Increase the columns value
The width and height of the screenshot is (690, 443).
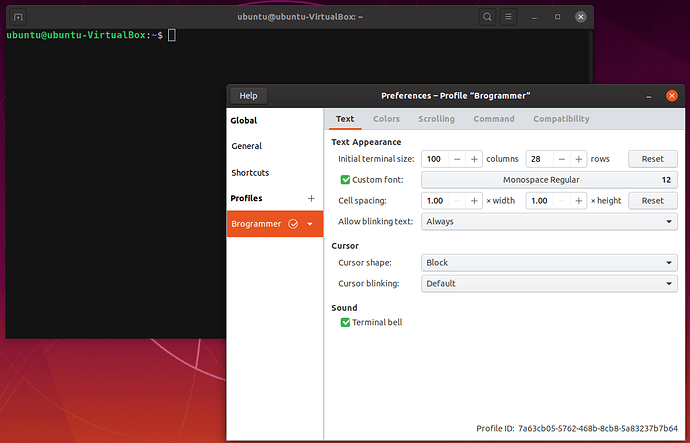click(x=474, y=159)
